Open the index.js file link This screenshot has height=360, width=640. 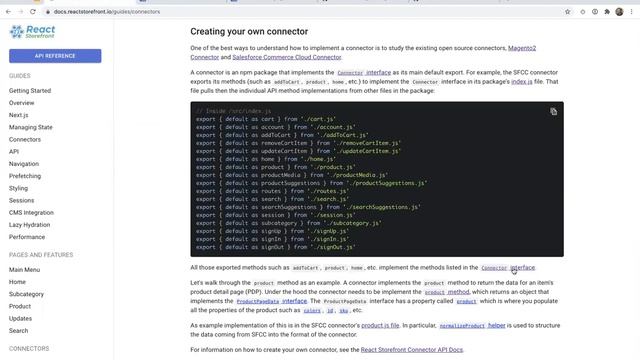click(522, 82)
